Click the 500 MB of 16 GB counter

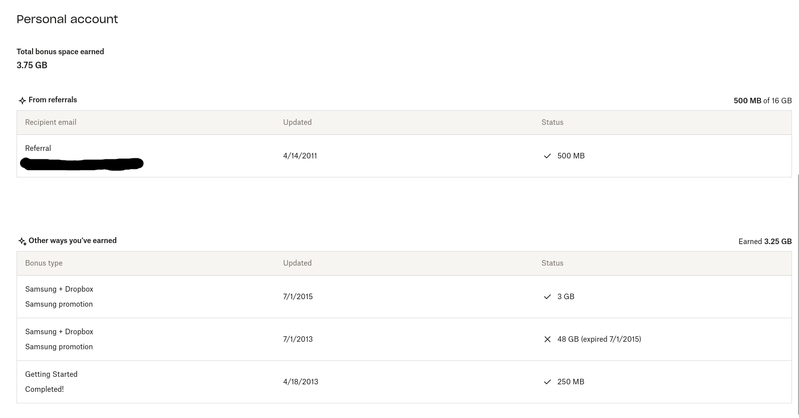762,101
